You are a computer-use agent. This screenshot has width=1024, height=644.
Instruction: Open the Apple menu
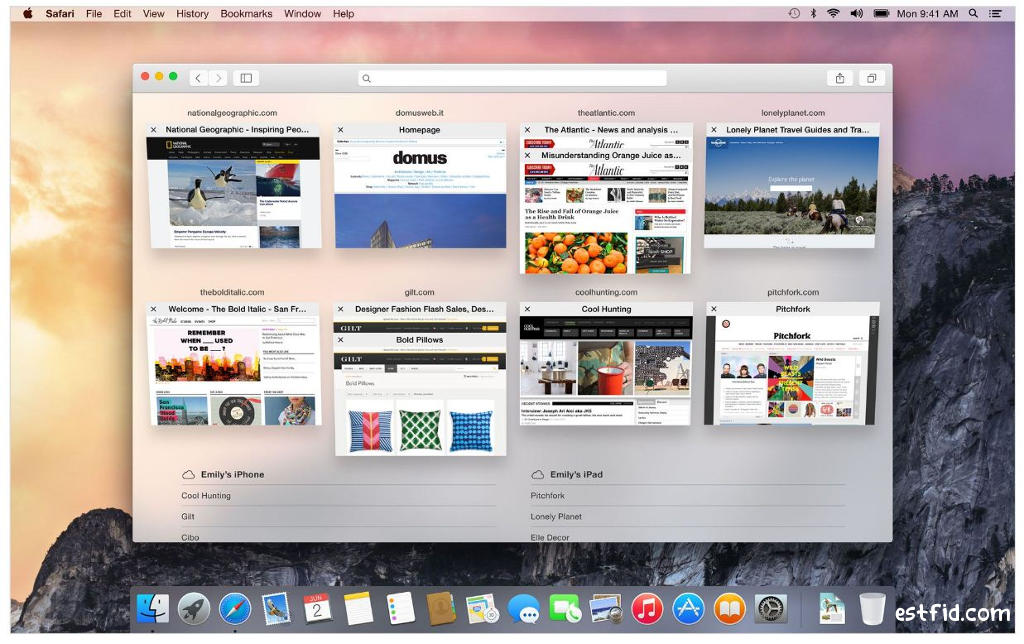pyautogui.click(x=27, y=13)
